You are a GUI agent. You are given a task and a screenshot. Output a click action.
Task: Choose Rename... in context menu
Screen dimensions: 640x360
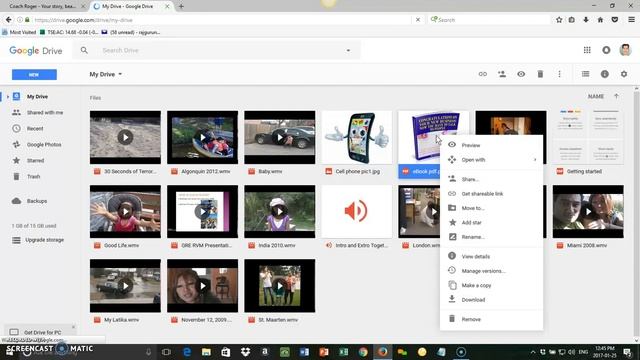[x=491, y=237]
